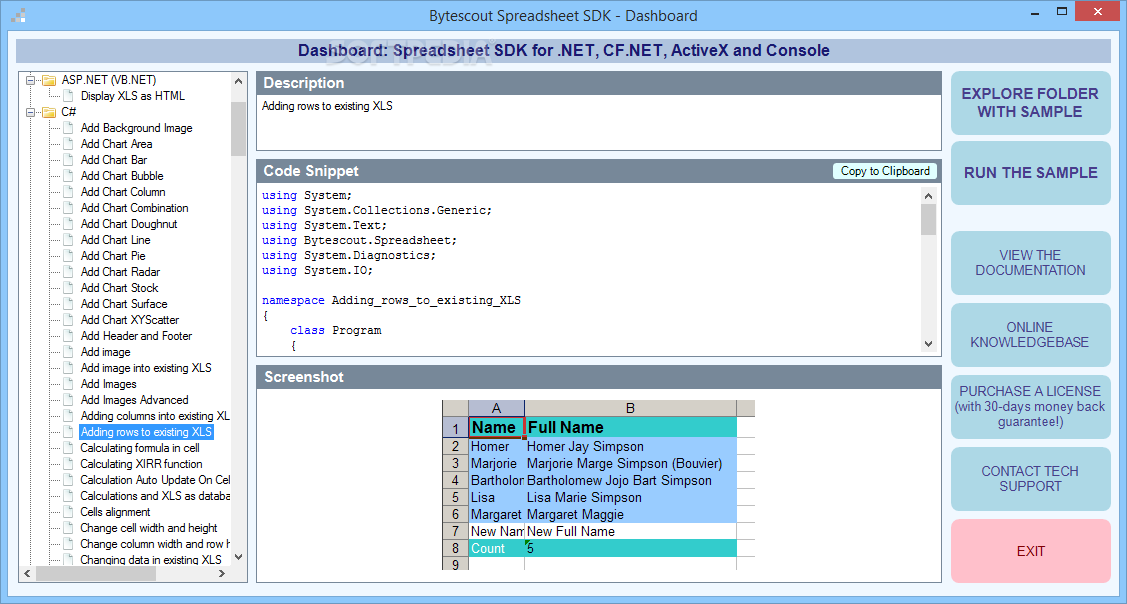Click document icon beside Add Chart Column
The height and width of the screenshot is (604, 1127).
tap(68, 192)
